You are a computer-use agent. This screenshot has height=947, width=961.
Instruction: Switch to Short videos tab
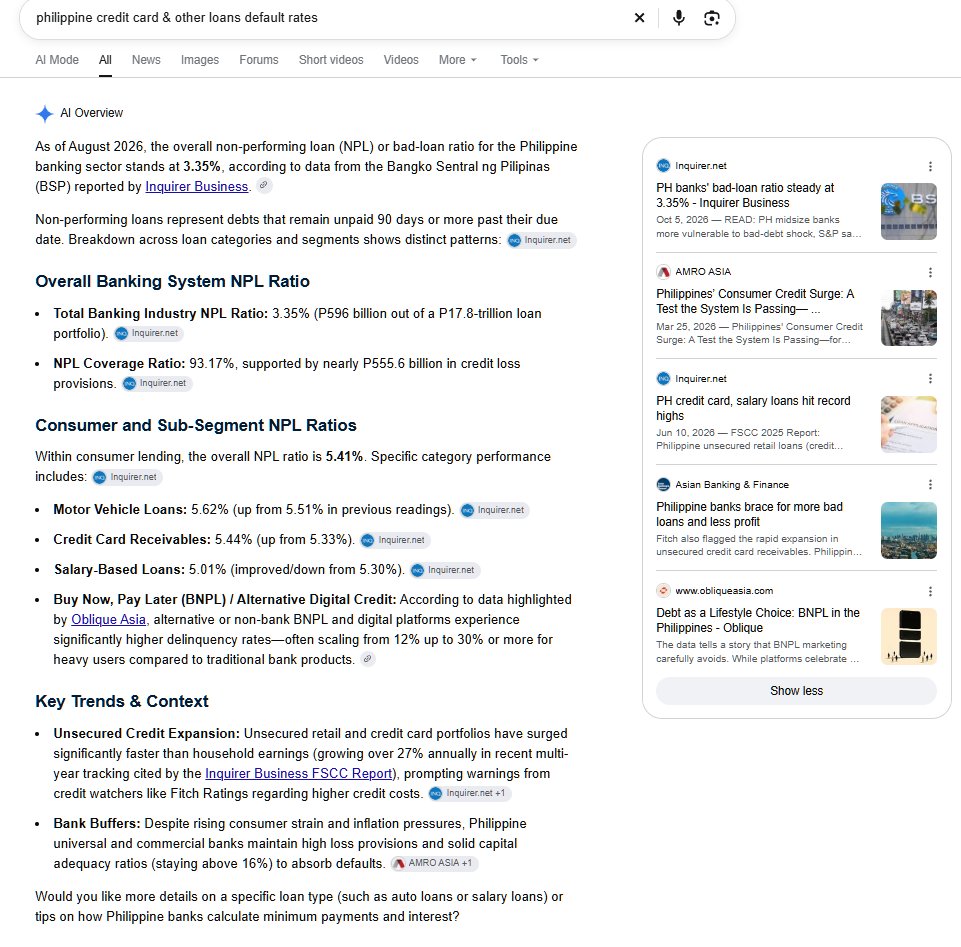tap(331, 60)
